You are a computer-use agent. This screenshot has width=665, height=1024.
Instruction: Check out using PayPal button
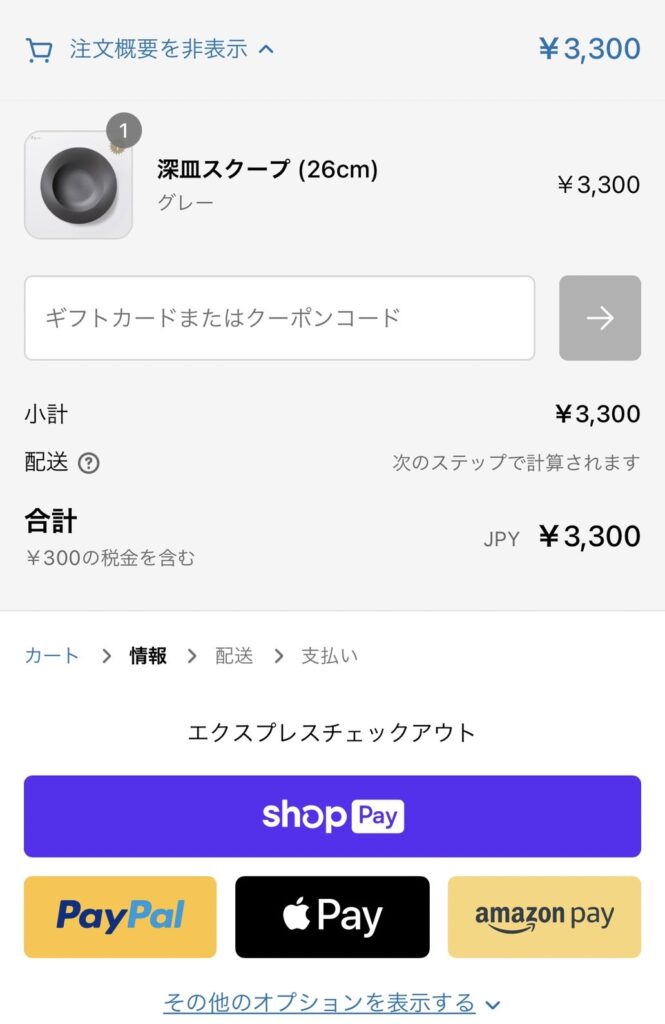click(x=120, y=917)
